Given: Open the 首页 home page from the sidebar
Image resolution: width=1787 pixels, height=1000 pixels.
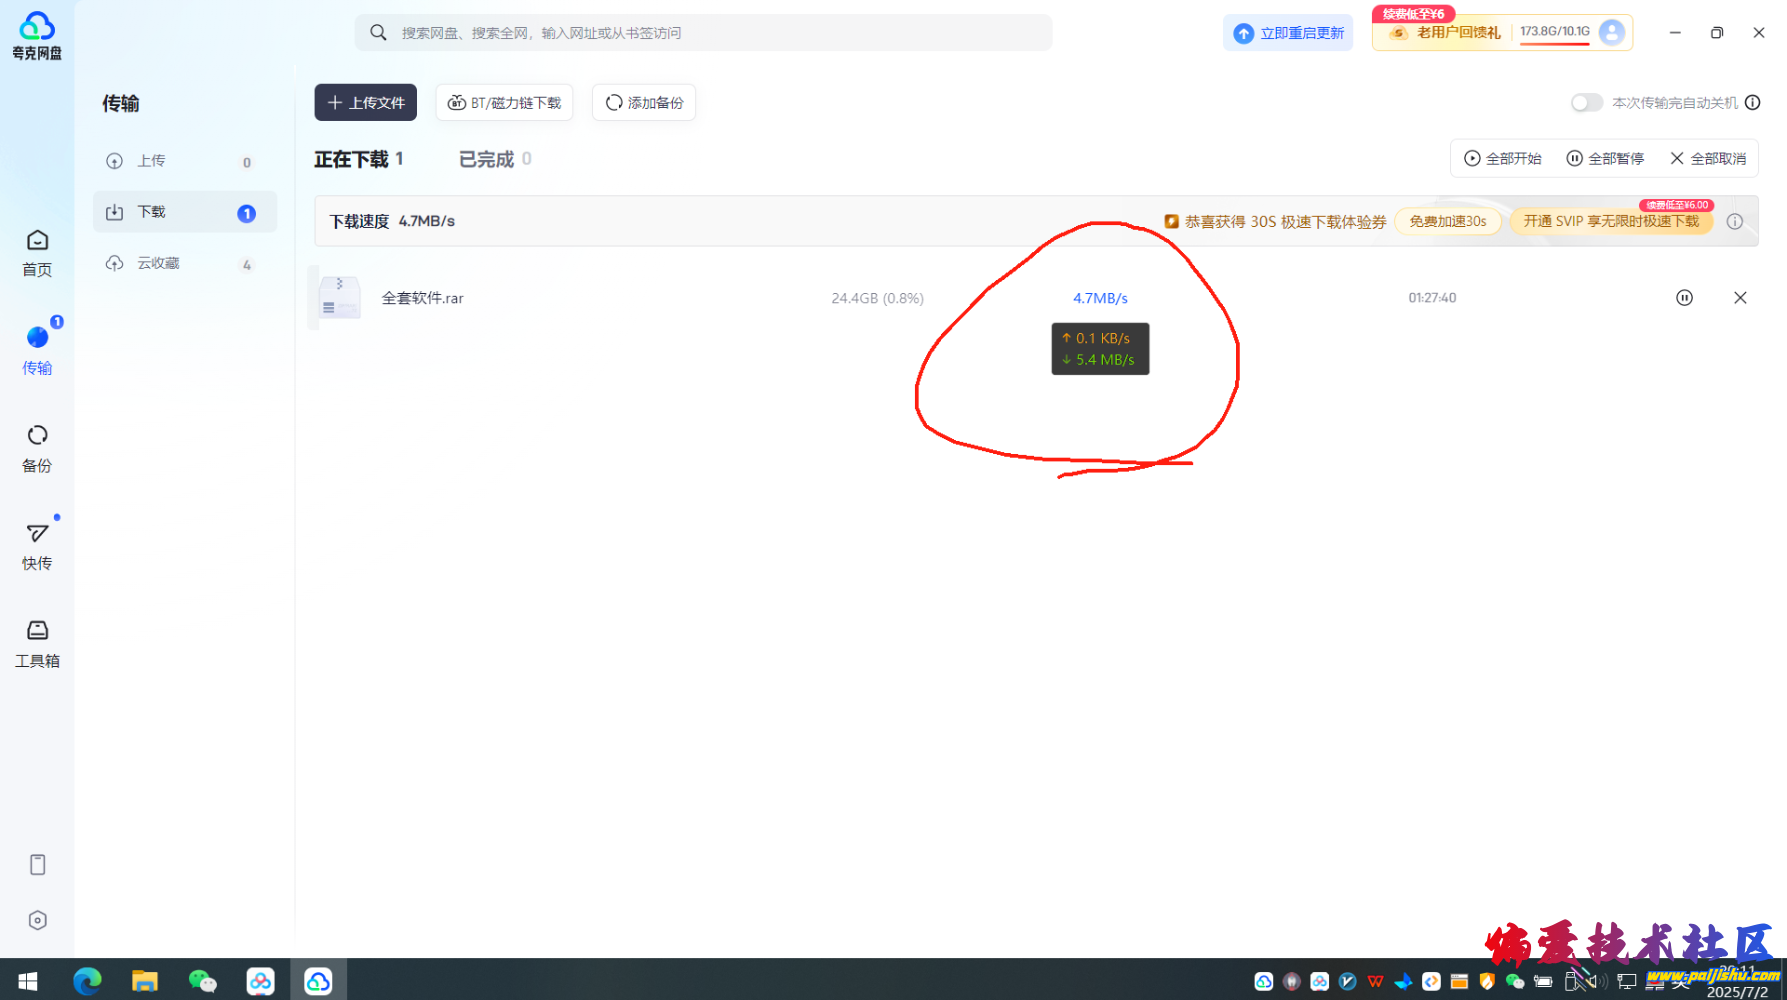Looking at the screenshot, I should pos(37,252).
